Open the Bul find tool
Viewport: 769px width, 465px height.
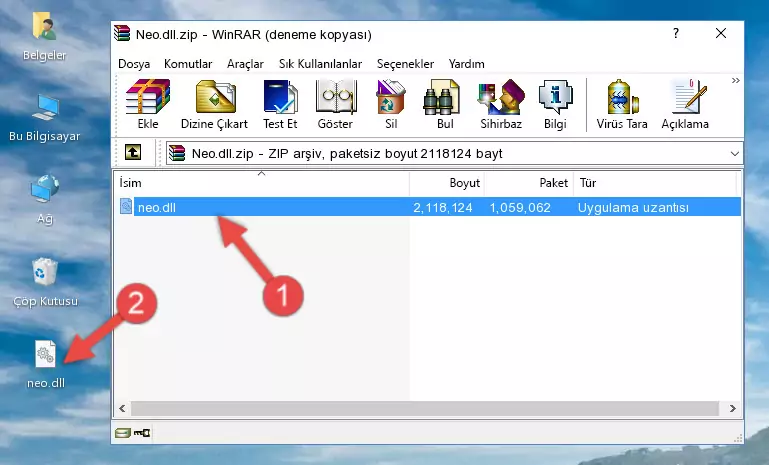(445, 104)
